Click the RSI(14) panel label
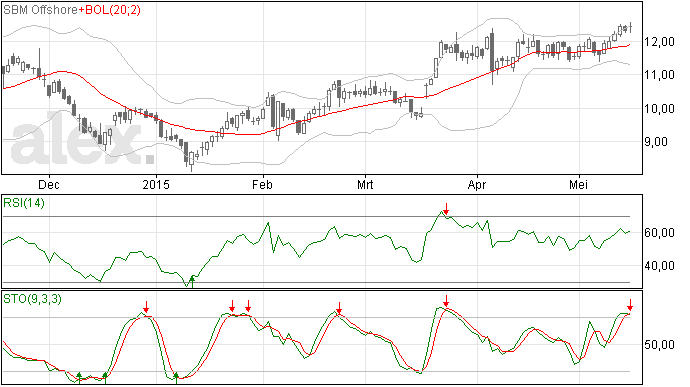690x387 pixels. 24,203
